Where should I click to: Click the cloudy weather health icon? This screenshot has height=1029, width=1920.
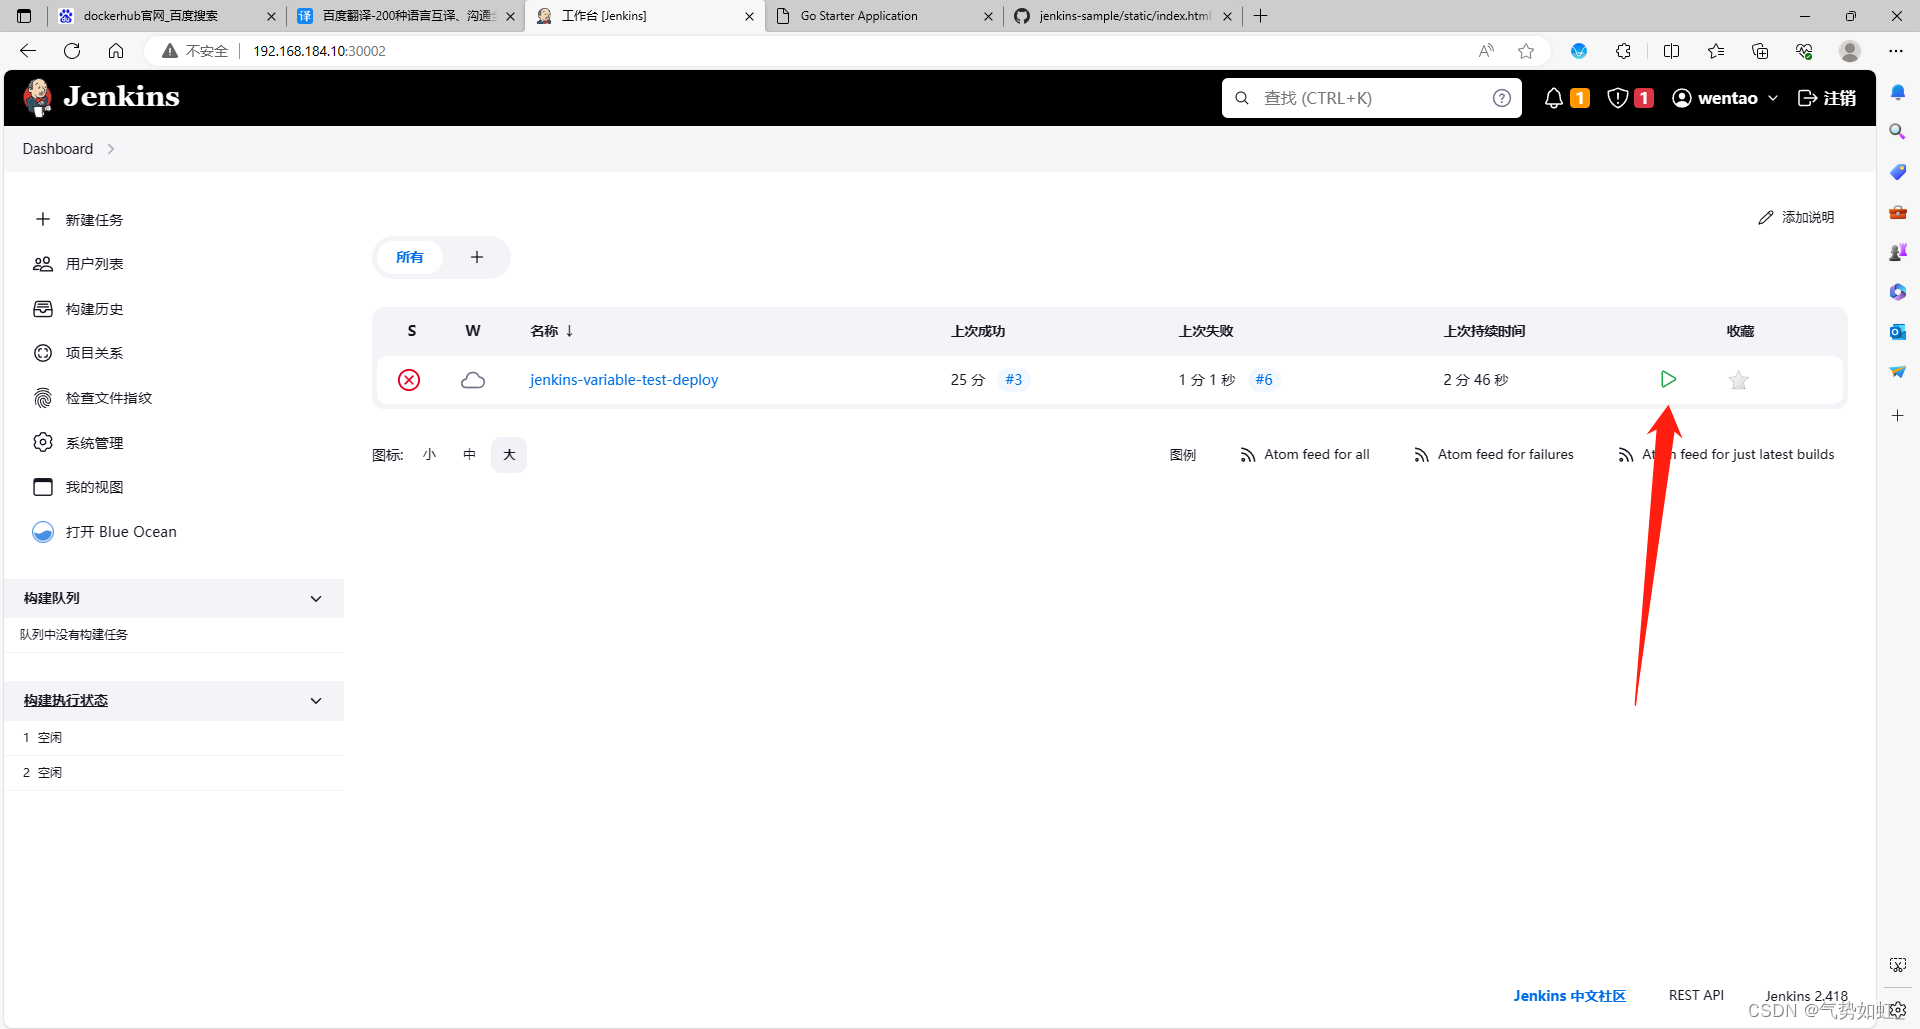473,380
